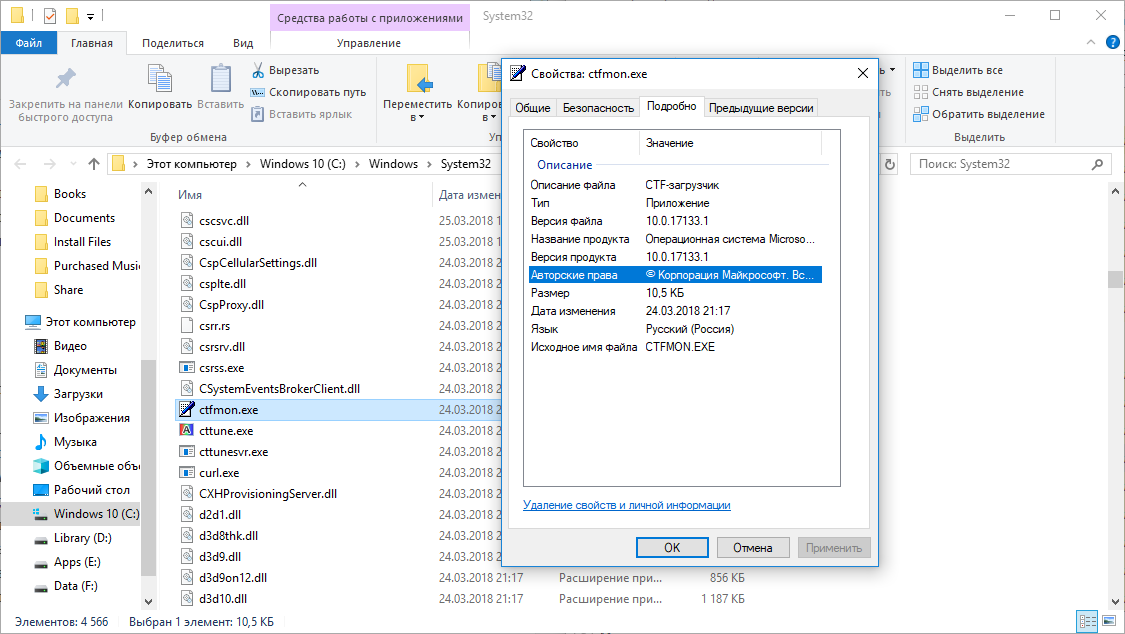This screenshot has height=634, width=1125.
Task: Open Музыка in navigation pane
Action: [x=75, y=442]
